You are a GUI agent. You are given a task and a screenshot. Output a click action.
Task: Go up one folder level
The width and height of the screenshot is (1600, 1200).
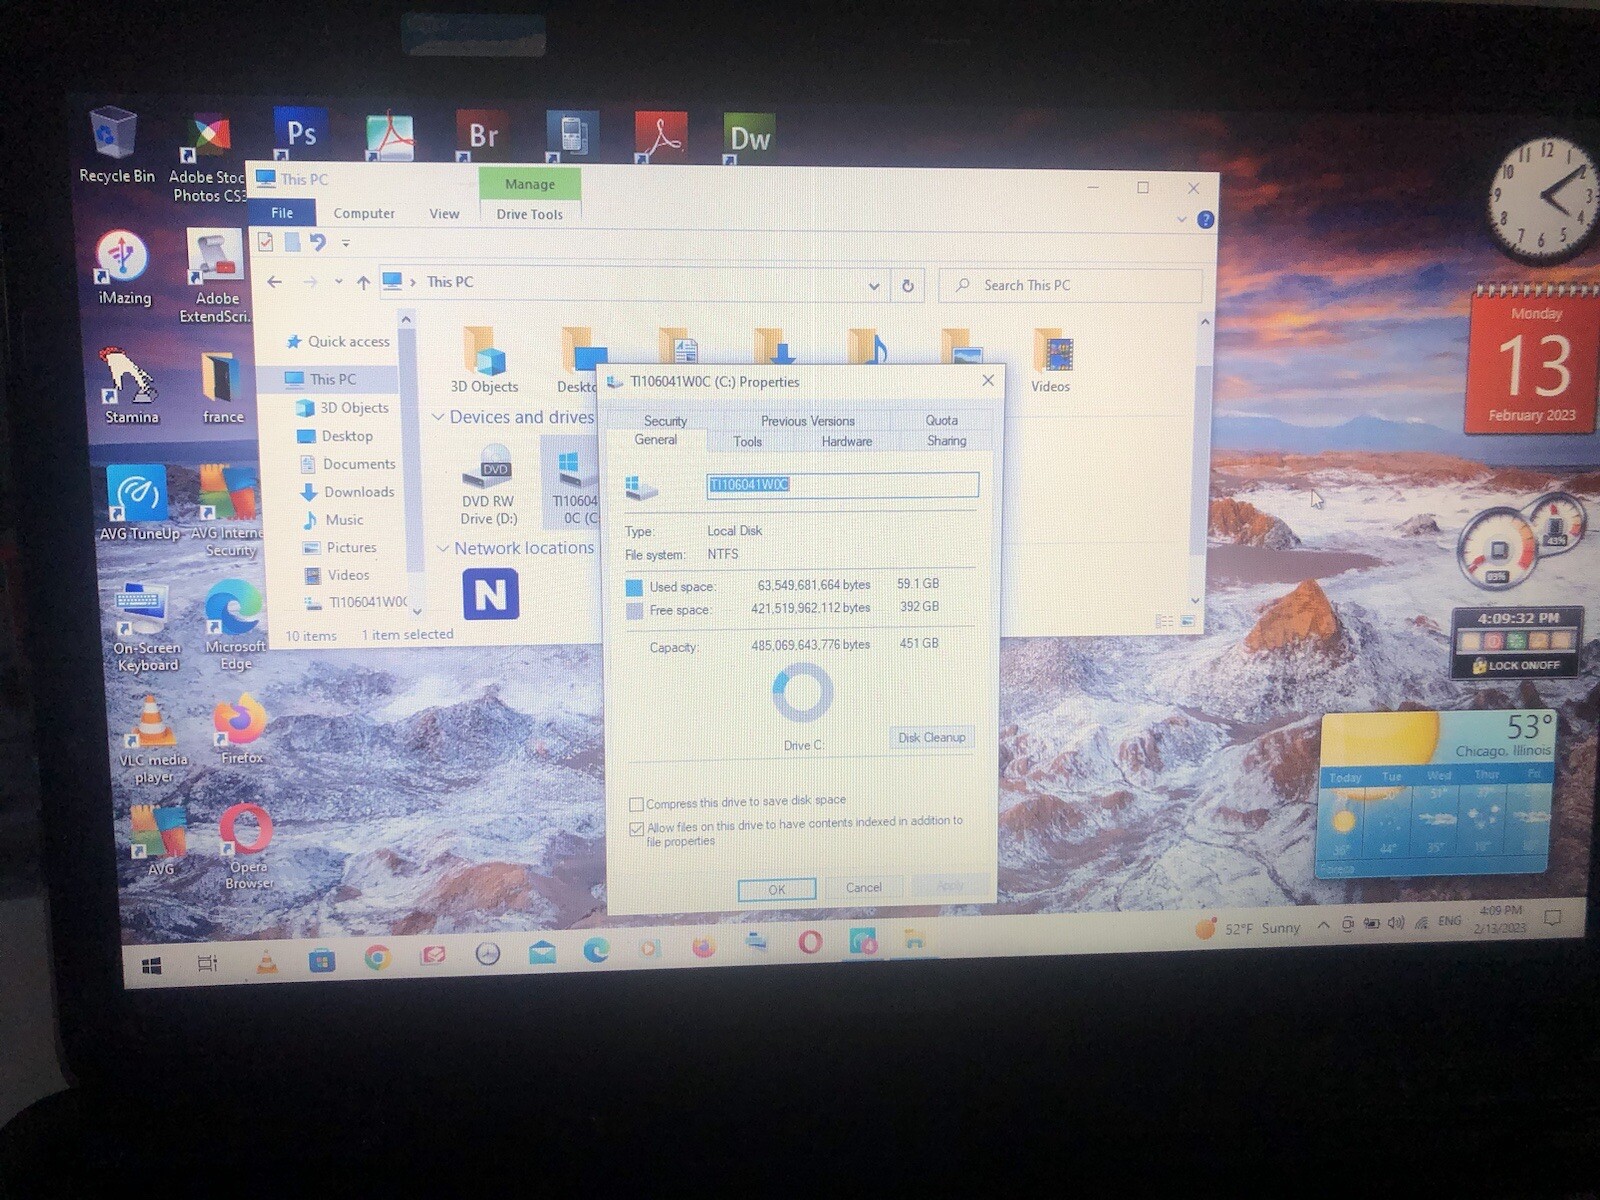[x=363, y=283]
